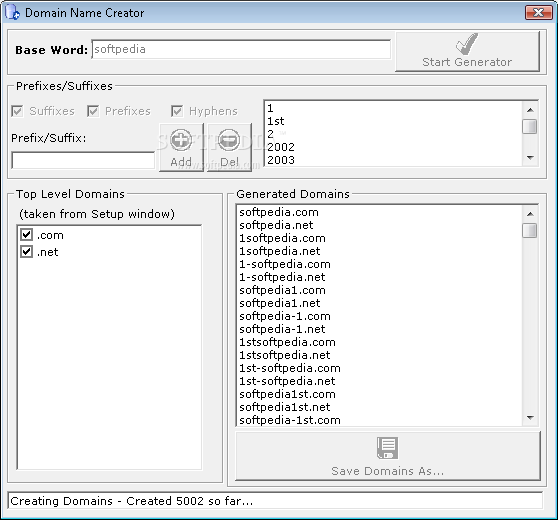Image resolution: width=558 pixels, height=520 pixels.
Task: Click the Start Generator checkmark button
Action: (467, 52)
